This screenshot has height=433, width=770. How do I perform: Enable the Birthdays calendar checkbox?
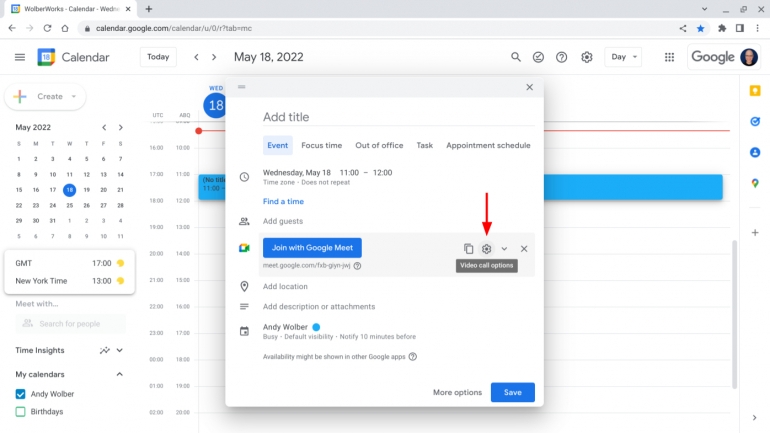pos(20,411)
